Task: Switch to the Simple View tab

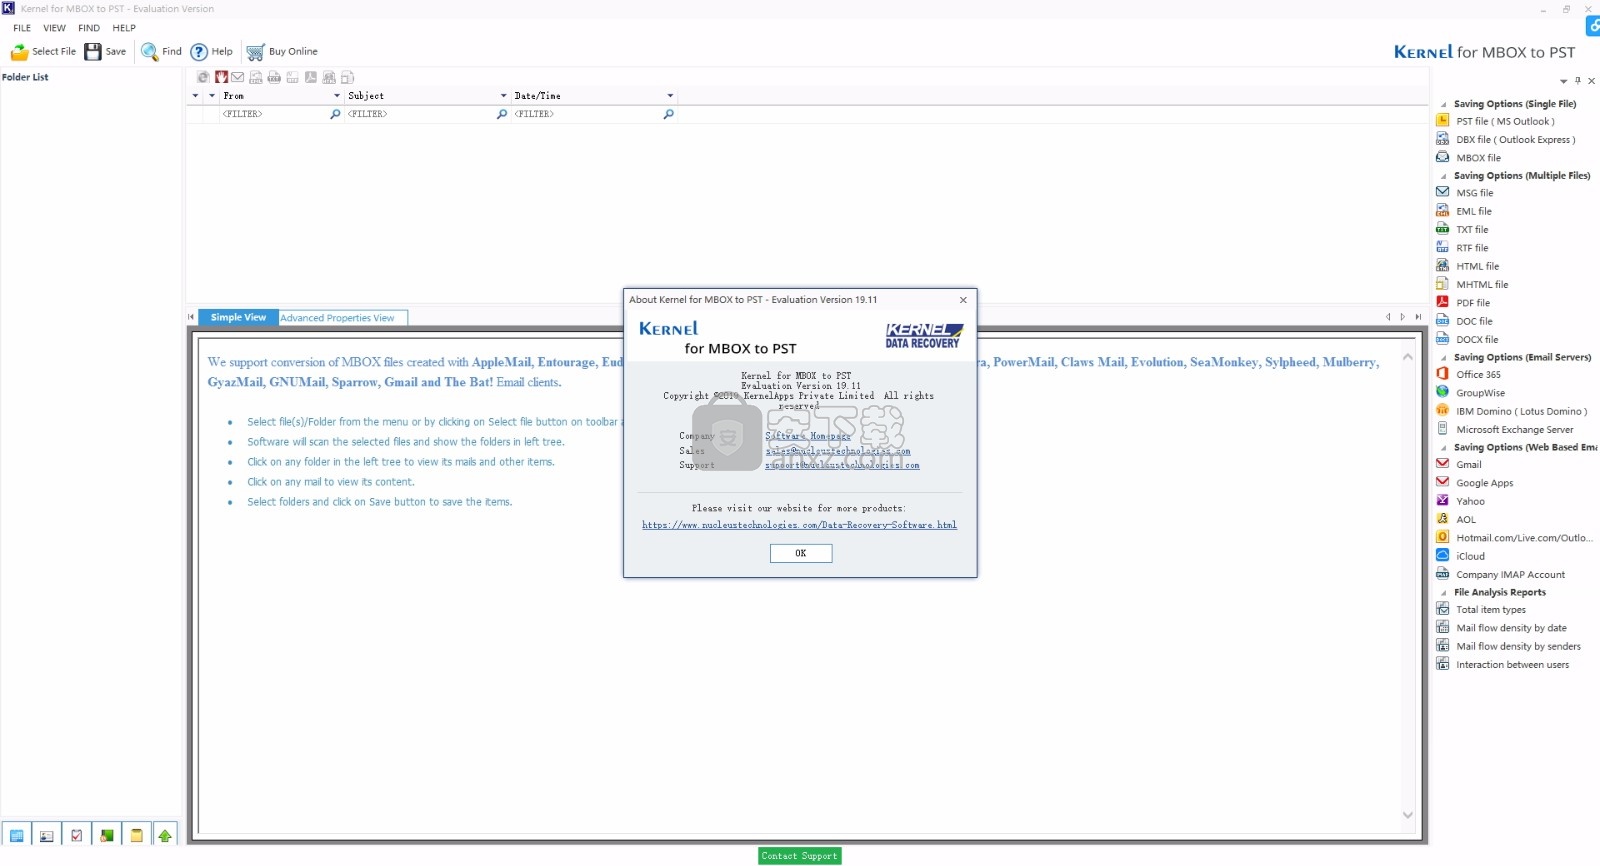Action: [x=238, y=318]
